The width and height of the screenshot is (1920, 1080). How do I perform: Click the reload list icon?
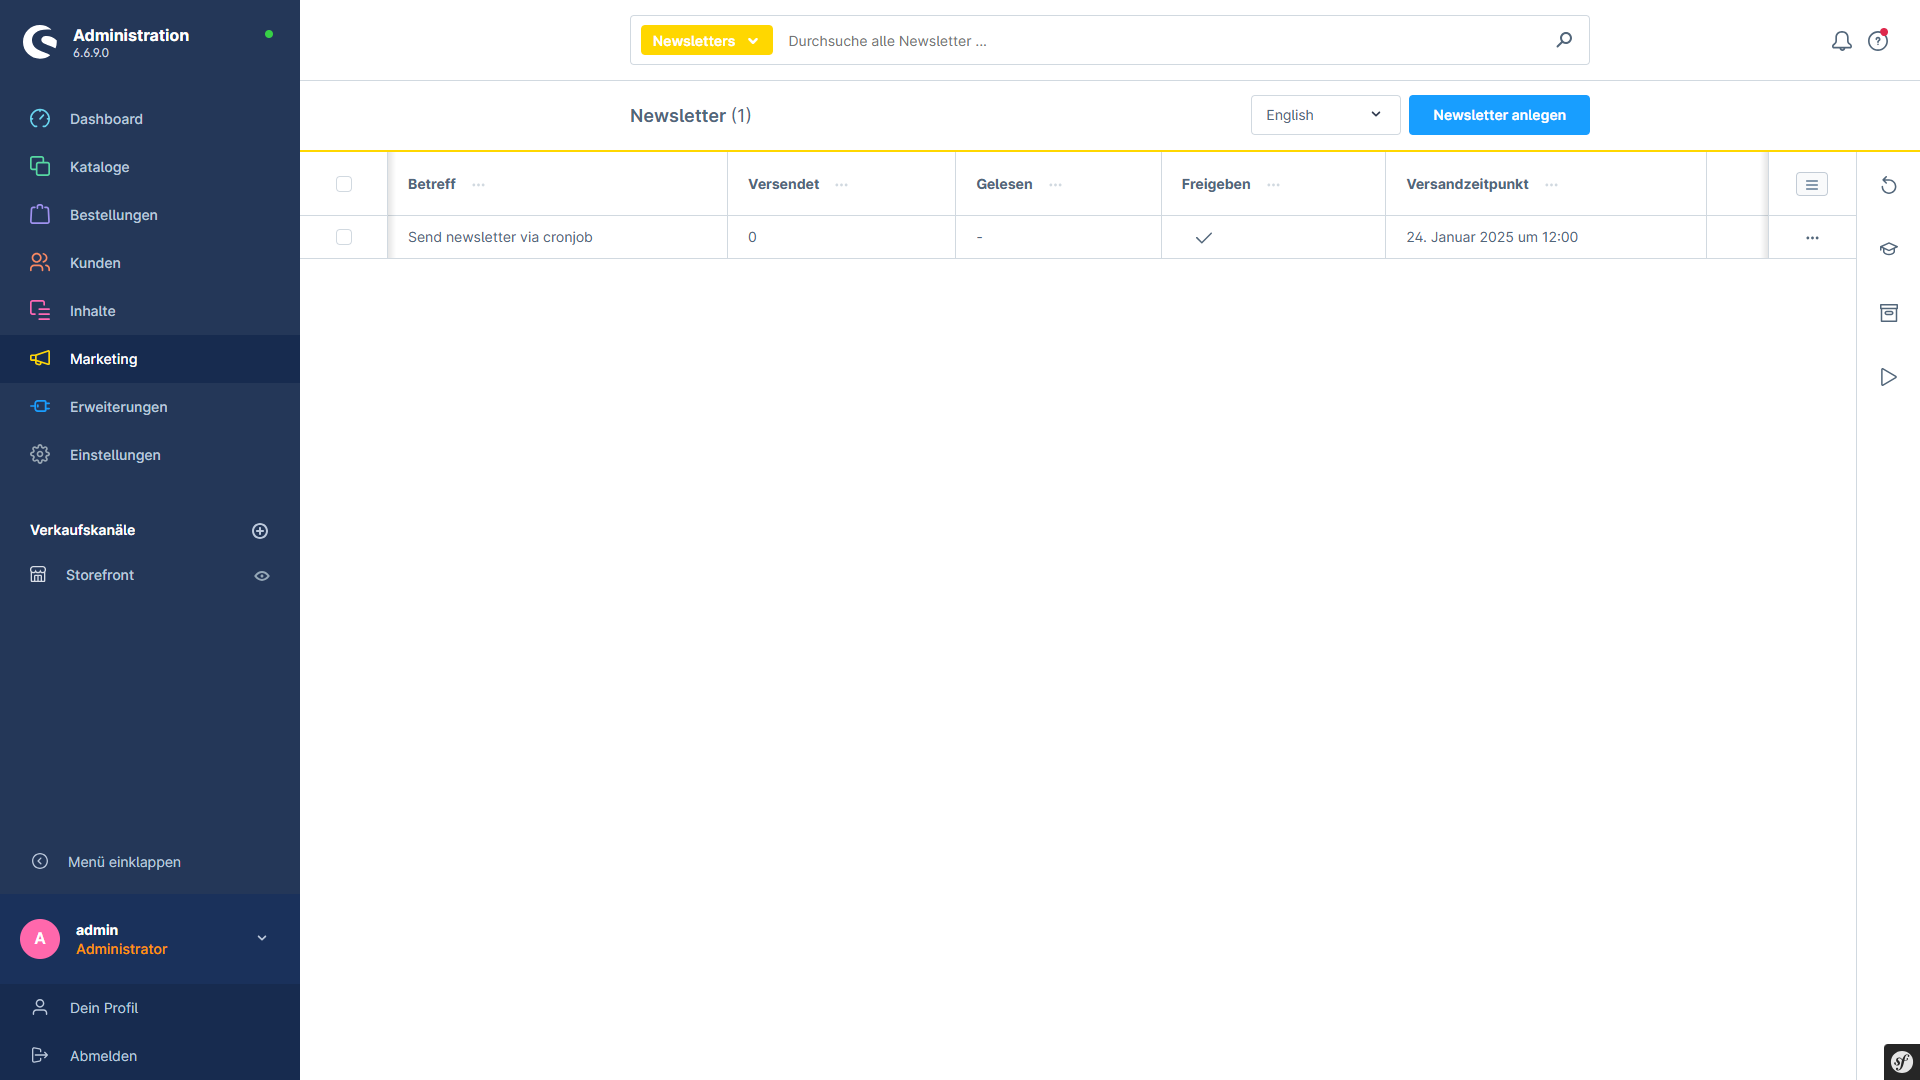(x=1888, y=185)
